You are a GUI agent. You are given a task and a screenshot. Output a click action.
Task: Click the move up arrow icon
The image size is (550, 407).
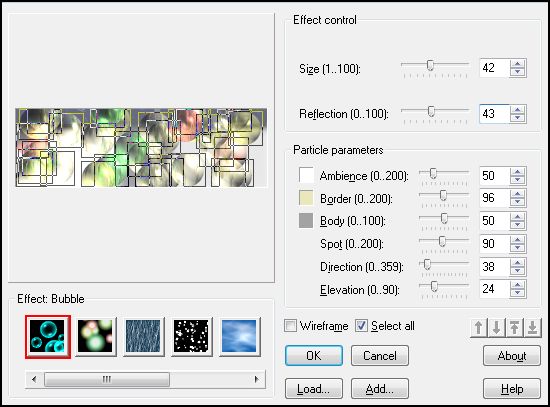pos(478,328)
